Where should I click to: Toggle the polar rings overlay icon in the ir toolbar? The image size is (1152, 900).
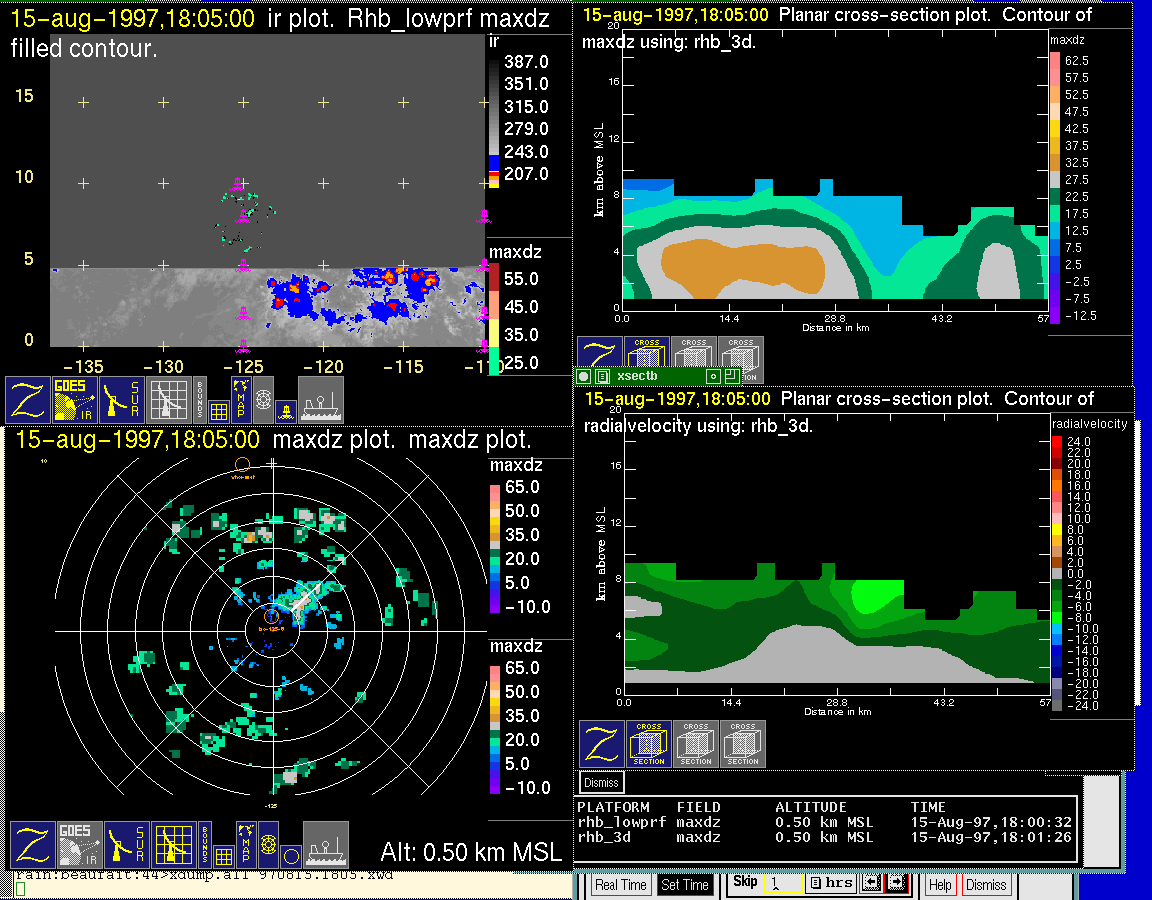263,399
